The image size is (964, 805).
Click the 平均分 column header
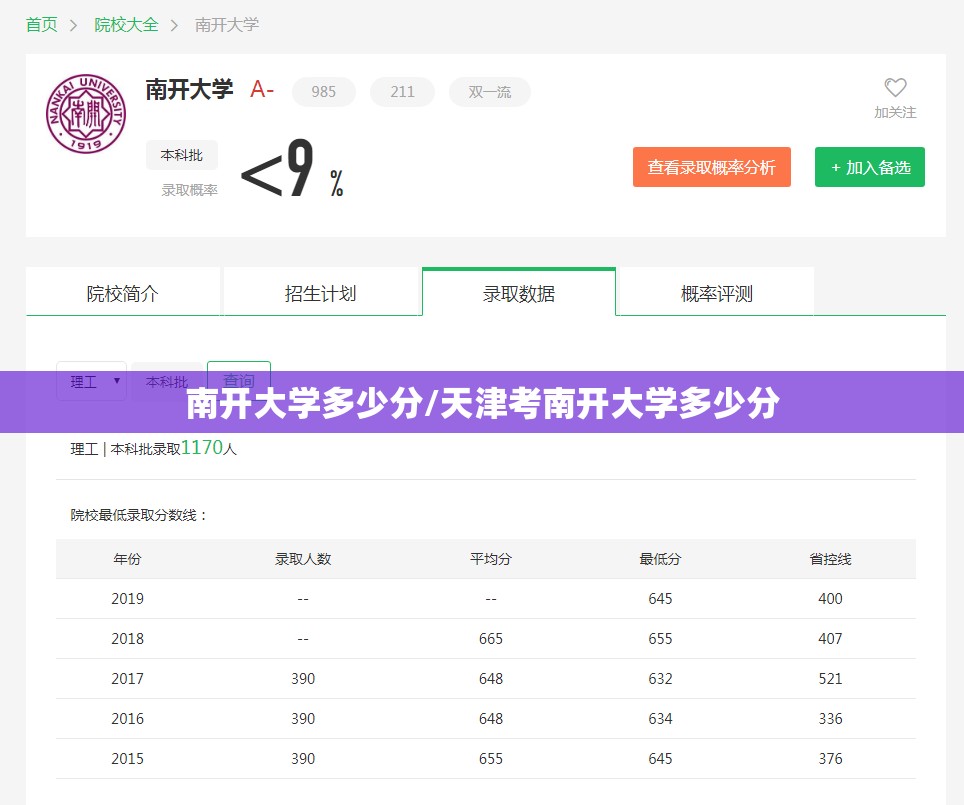(x=491, y=559)
